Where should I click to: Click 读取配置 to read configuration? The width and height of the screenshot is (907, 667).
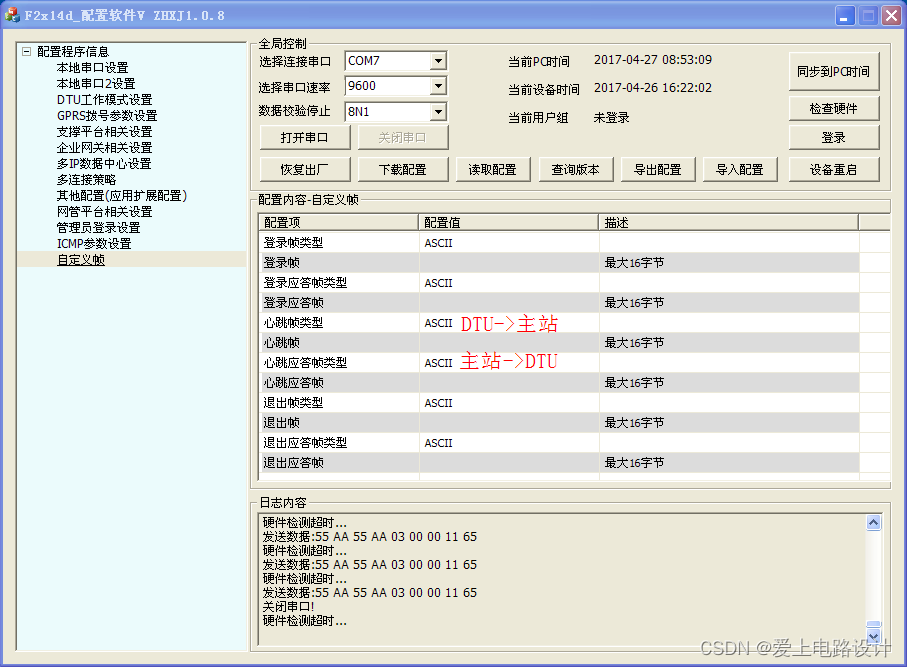tap(492, 169)
